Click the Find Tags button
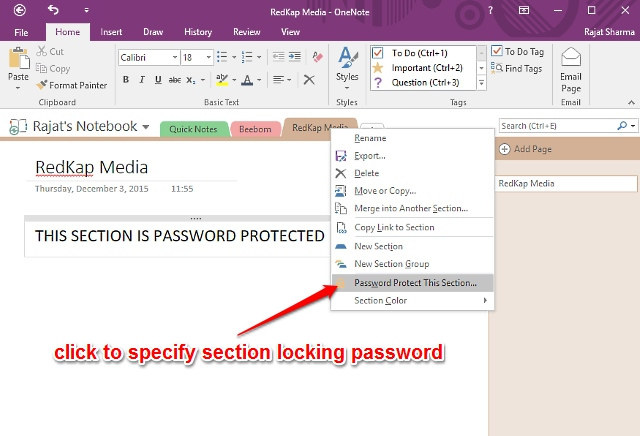This screenshot has height=436, width=640. pos(517,69)
